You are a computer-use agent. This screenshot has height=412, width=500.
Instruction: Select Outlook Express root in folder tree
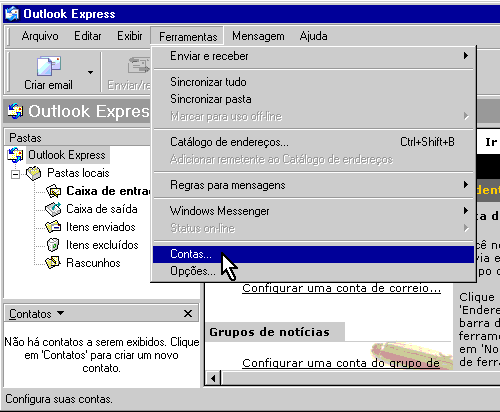click(x=67, y=155)
